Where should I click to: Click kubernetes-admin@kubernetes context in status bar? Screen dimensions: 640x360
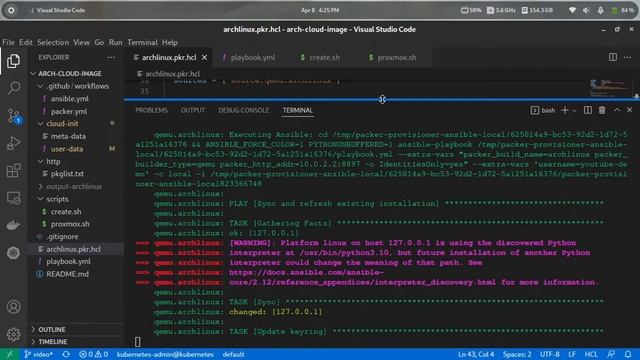click(165, 354)
